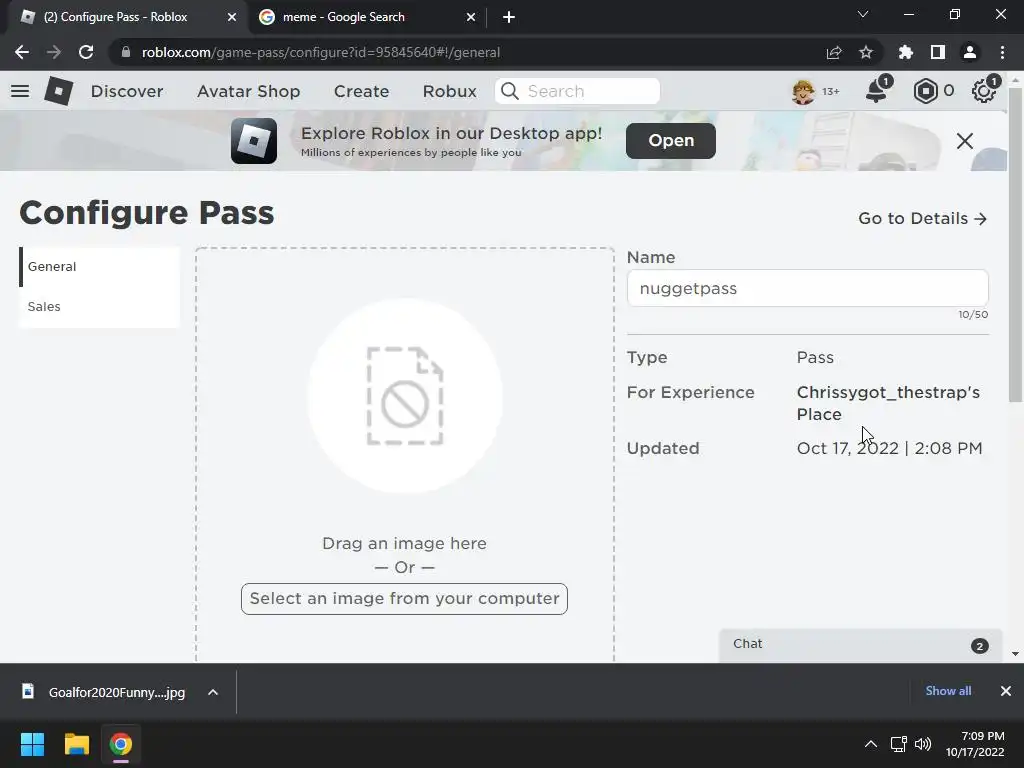Close the downloads bar
Viewport: 1024px width, 768px height.
point(1006,691)
